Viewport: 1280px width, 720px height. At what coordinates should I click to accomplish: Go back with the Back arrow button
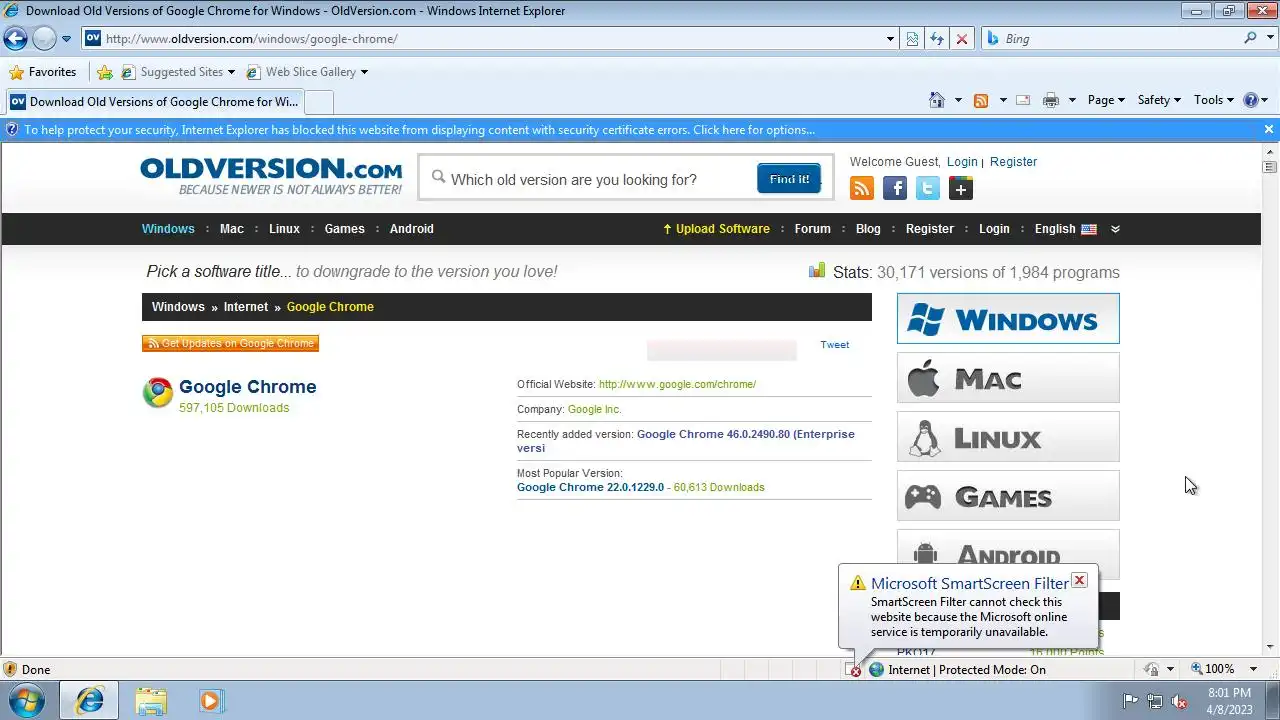pyautogui.click(x=15, y=39)
